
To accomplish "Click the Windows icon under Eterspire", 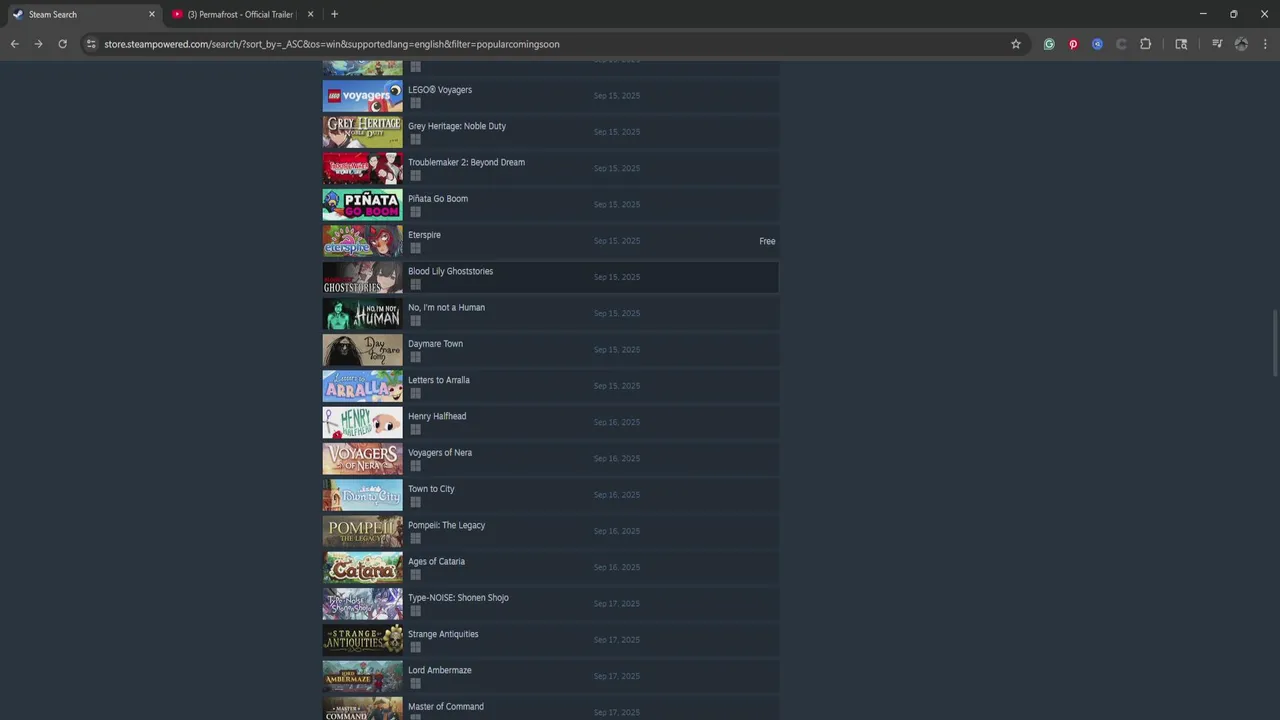I will (x=415, y=248).
